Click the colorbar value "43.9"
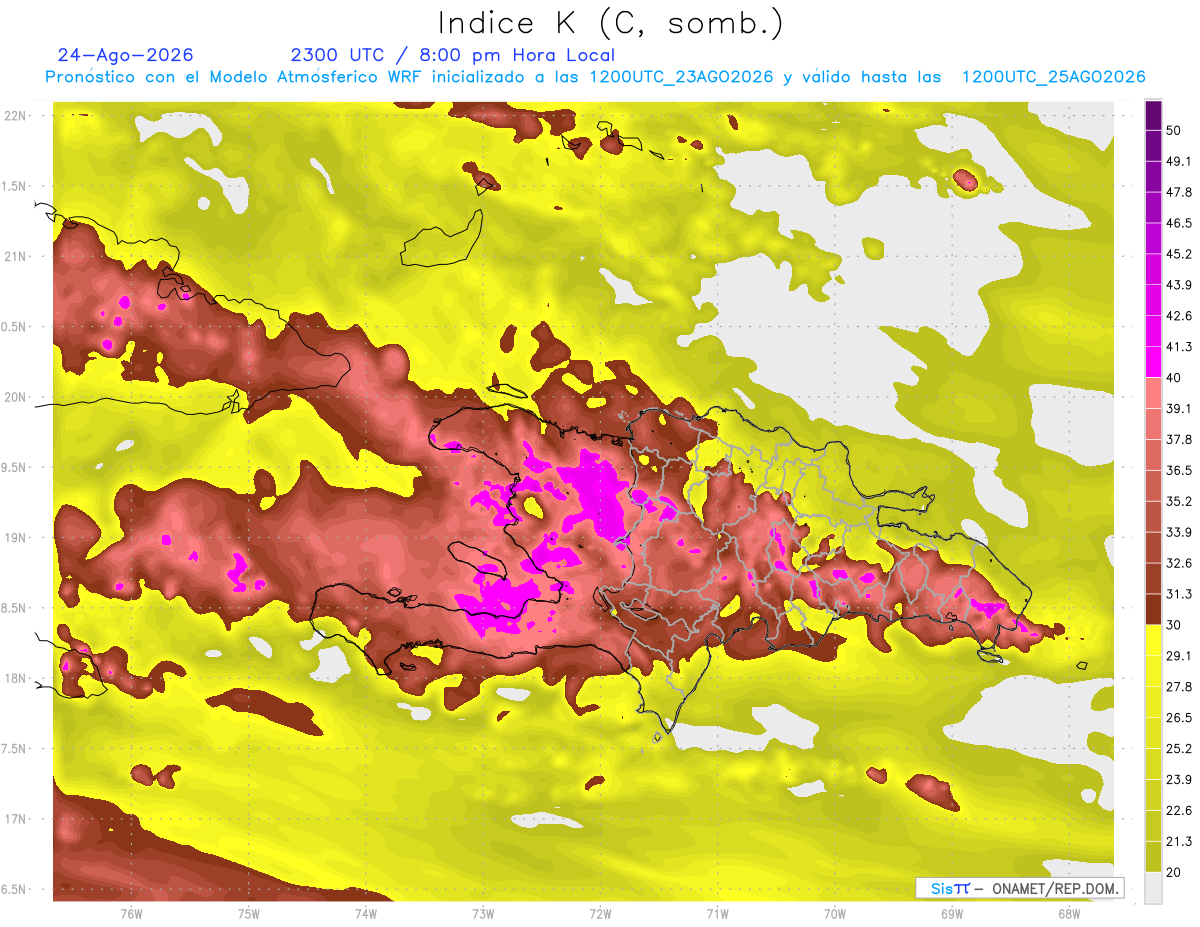This screenshot has width=1200, height=927. click(x=1179, y=285)
